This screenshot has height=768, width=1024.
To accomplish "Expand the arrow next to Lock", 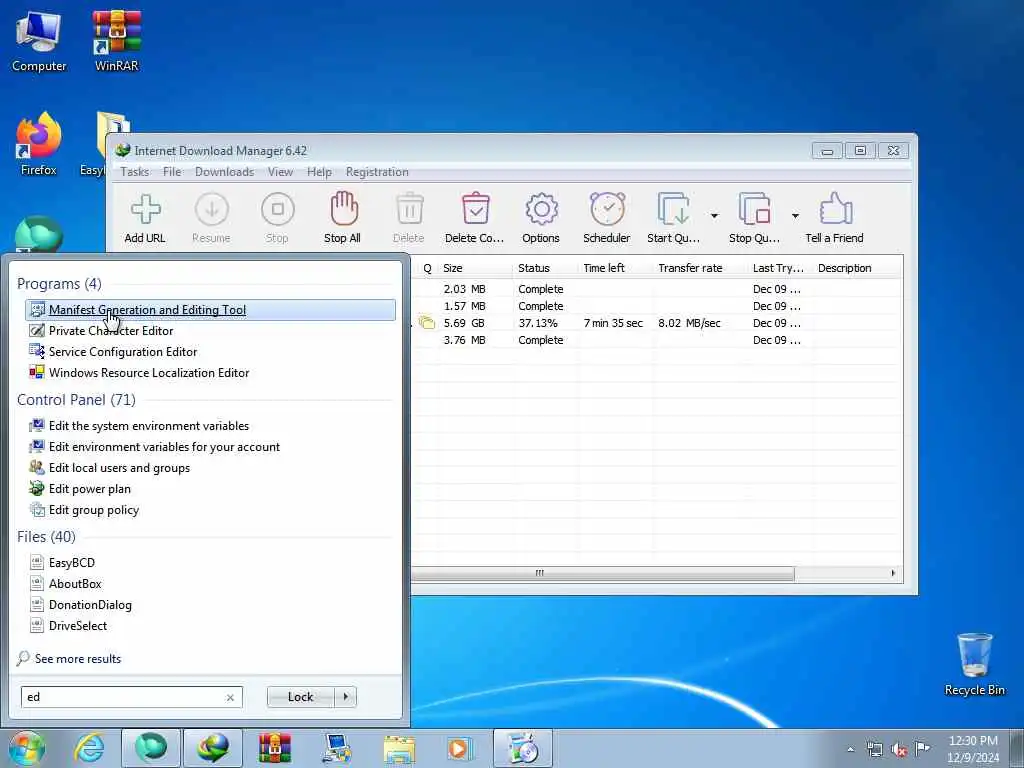I will point(345,697).
